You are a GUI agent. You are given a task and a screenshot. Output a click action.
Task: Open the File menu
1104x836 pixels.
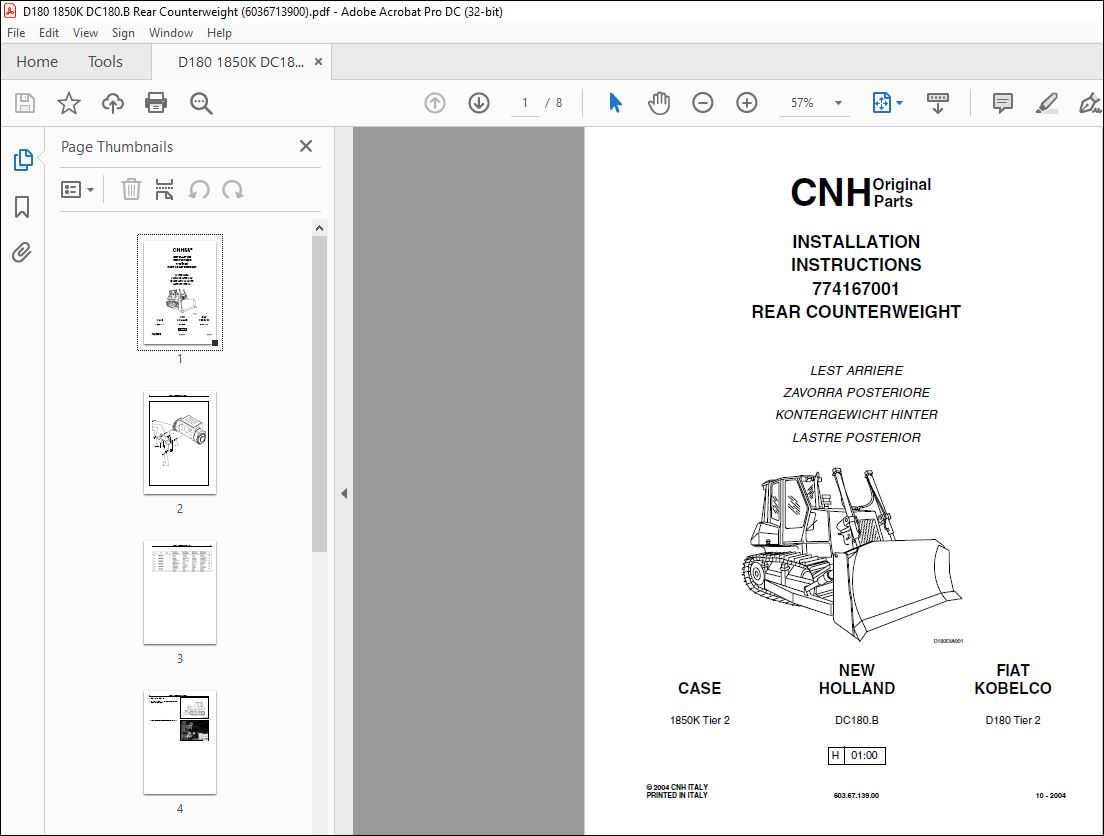coord(15,33)
